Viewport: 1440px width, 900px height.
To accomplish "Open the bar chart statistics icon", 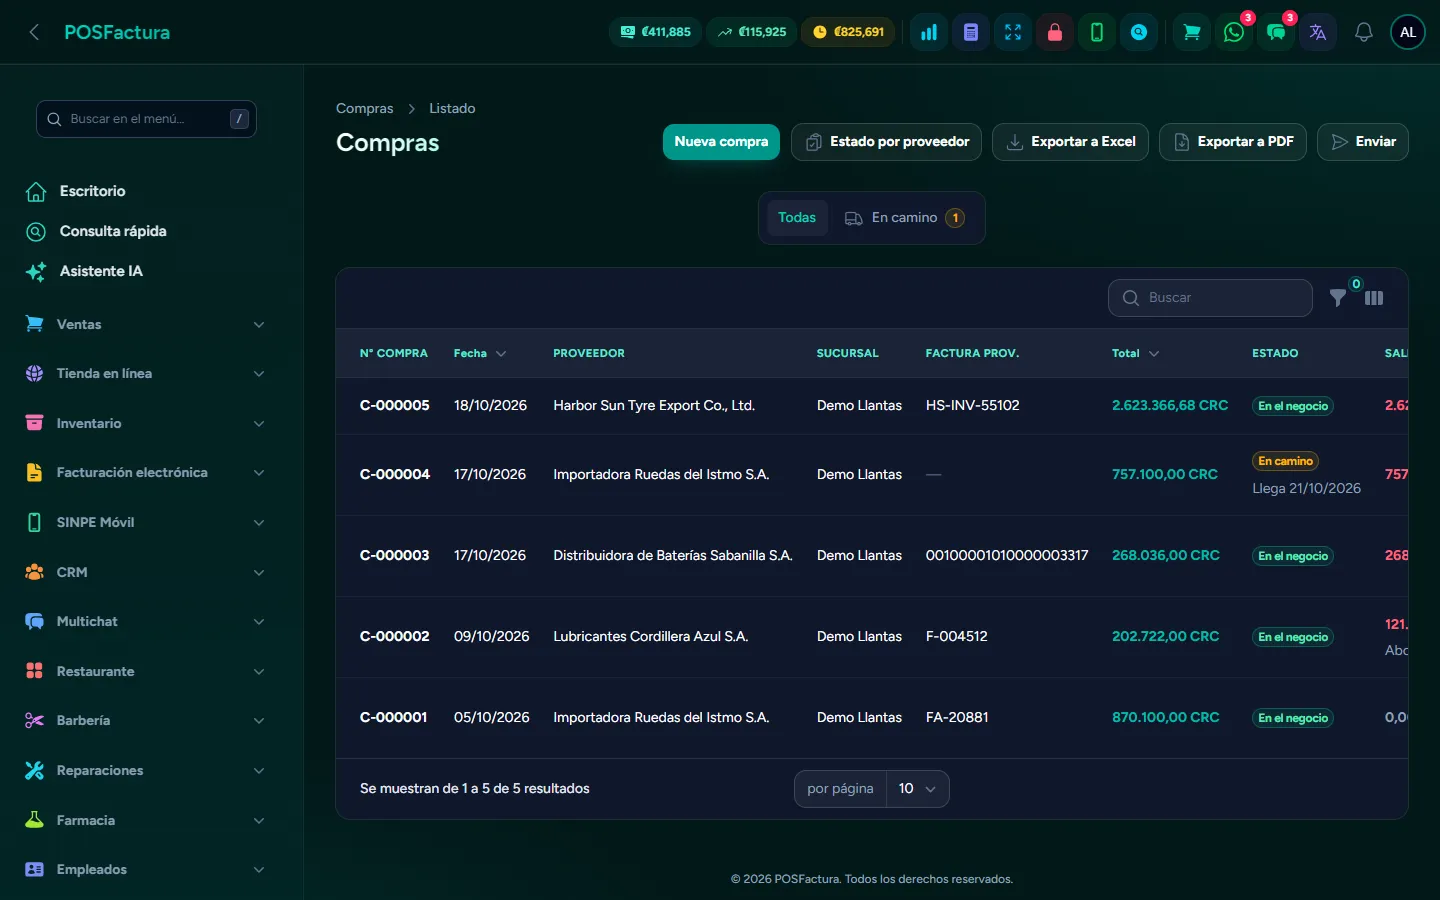I will pyautogui.click(x=929, y=32).
